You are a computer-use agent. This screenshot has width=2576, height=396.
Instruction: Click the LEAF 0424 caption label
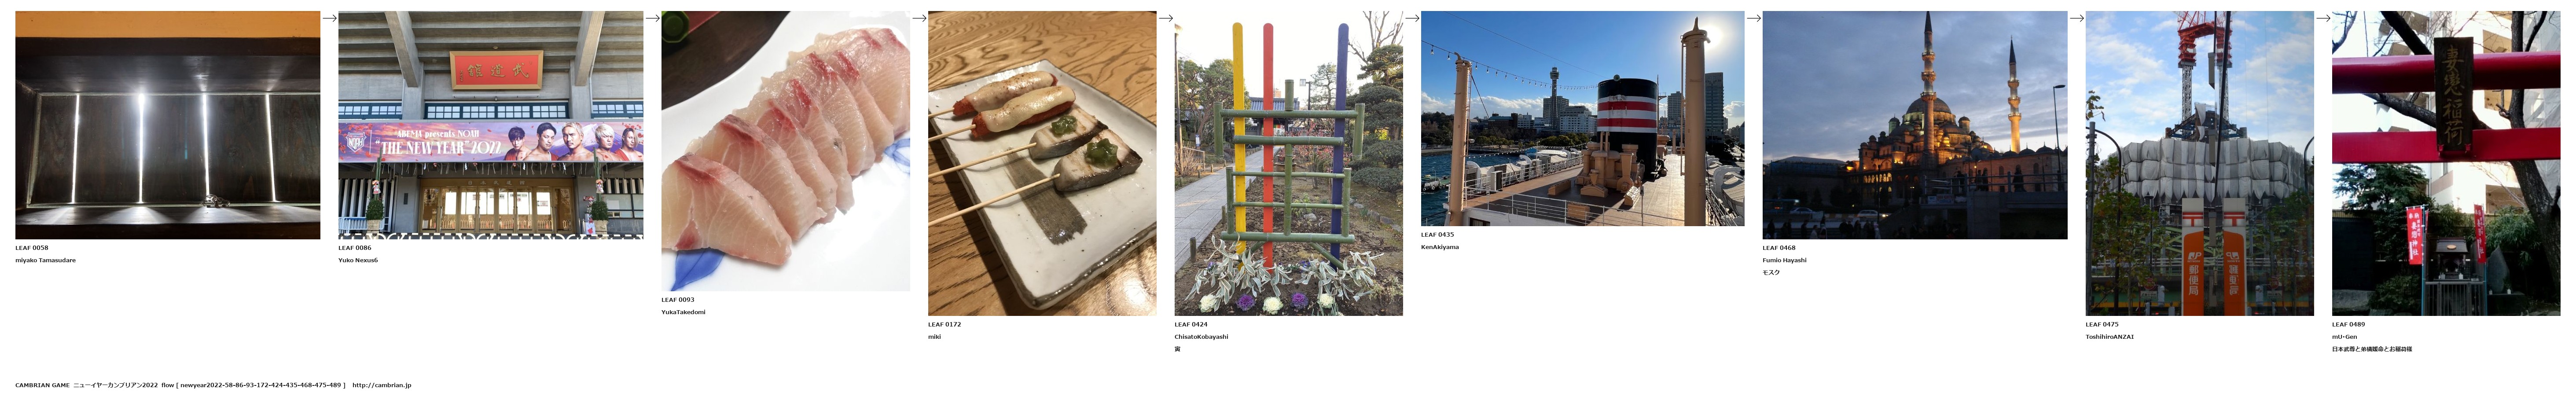click(x=1191, y=324)
